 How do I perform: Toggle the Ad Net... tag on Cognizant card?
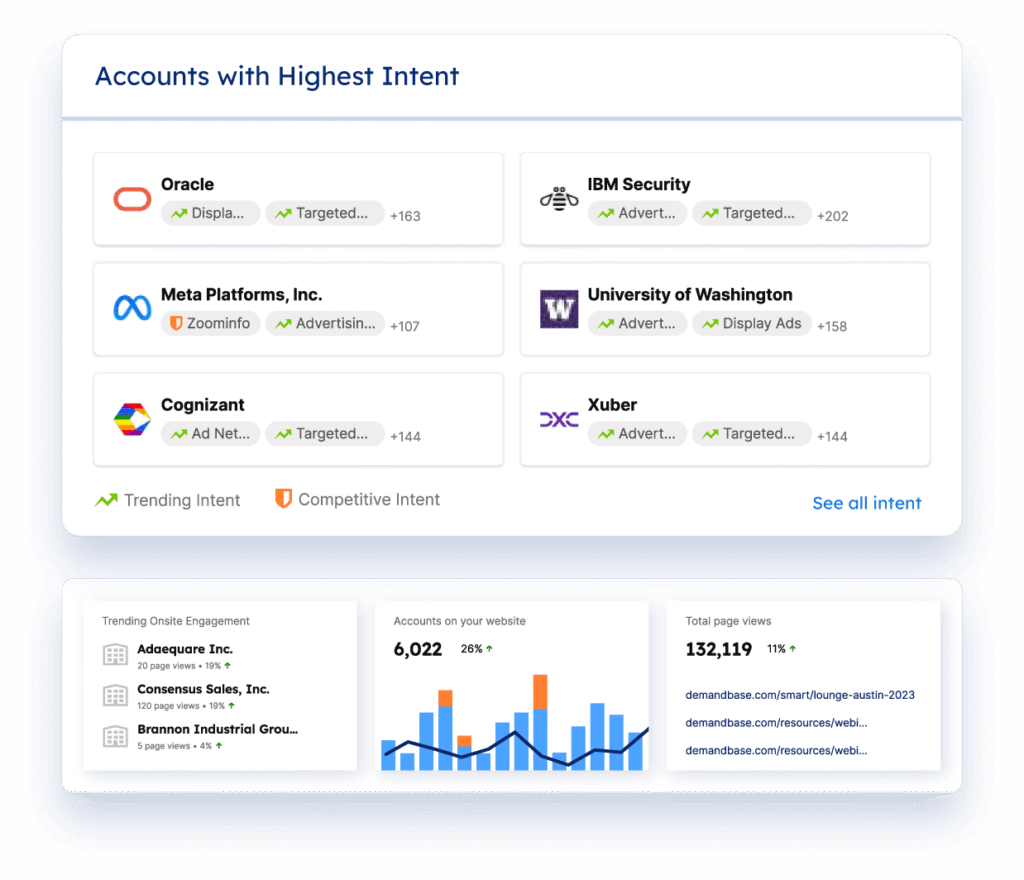click(x=210, y=433)
